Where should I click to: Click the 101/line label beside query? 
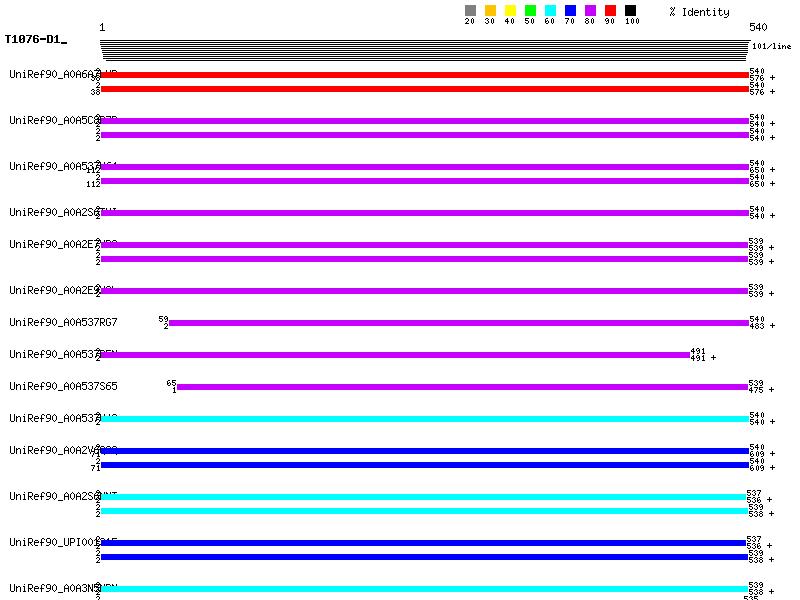pyautogui.click(x=771, y=47)
